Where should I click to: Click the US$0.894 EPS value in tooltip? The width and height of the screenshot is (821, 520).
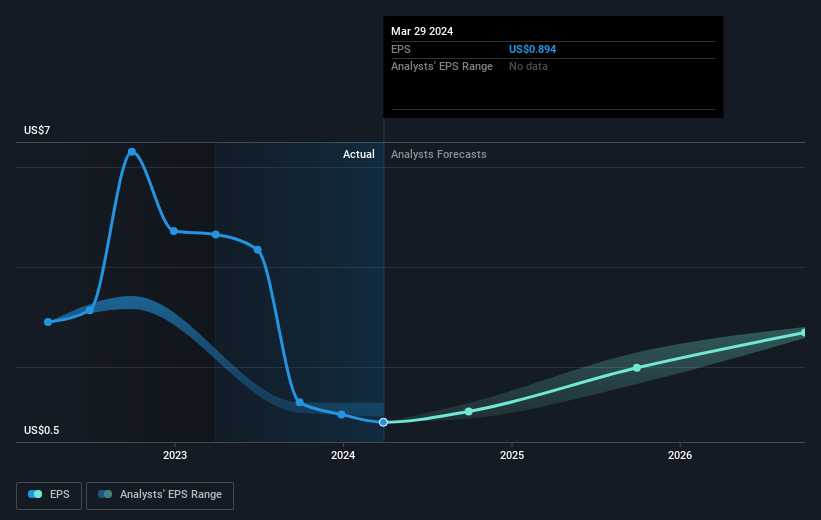532,49
